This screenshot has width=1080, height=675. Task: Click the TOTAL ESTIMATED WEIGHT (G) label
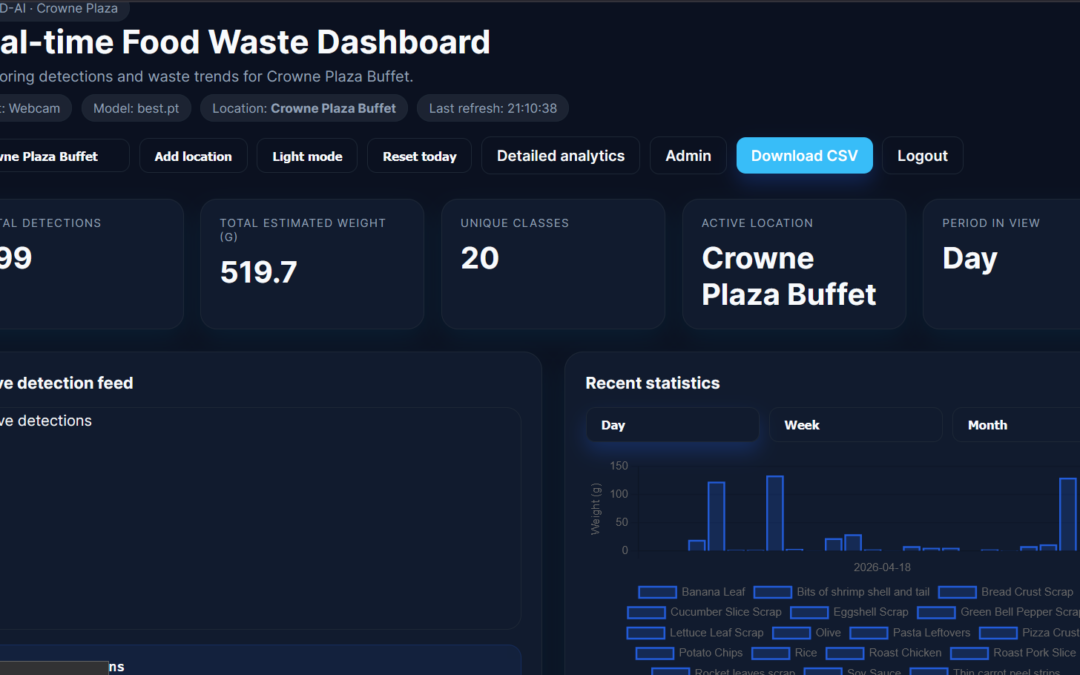point(302,229)
